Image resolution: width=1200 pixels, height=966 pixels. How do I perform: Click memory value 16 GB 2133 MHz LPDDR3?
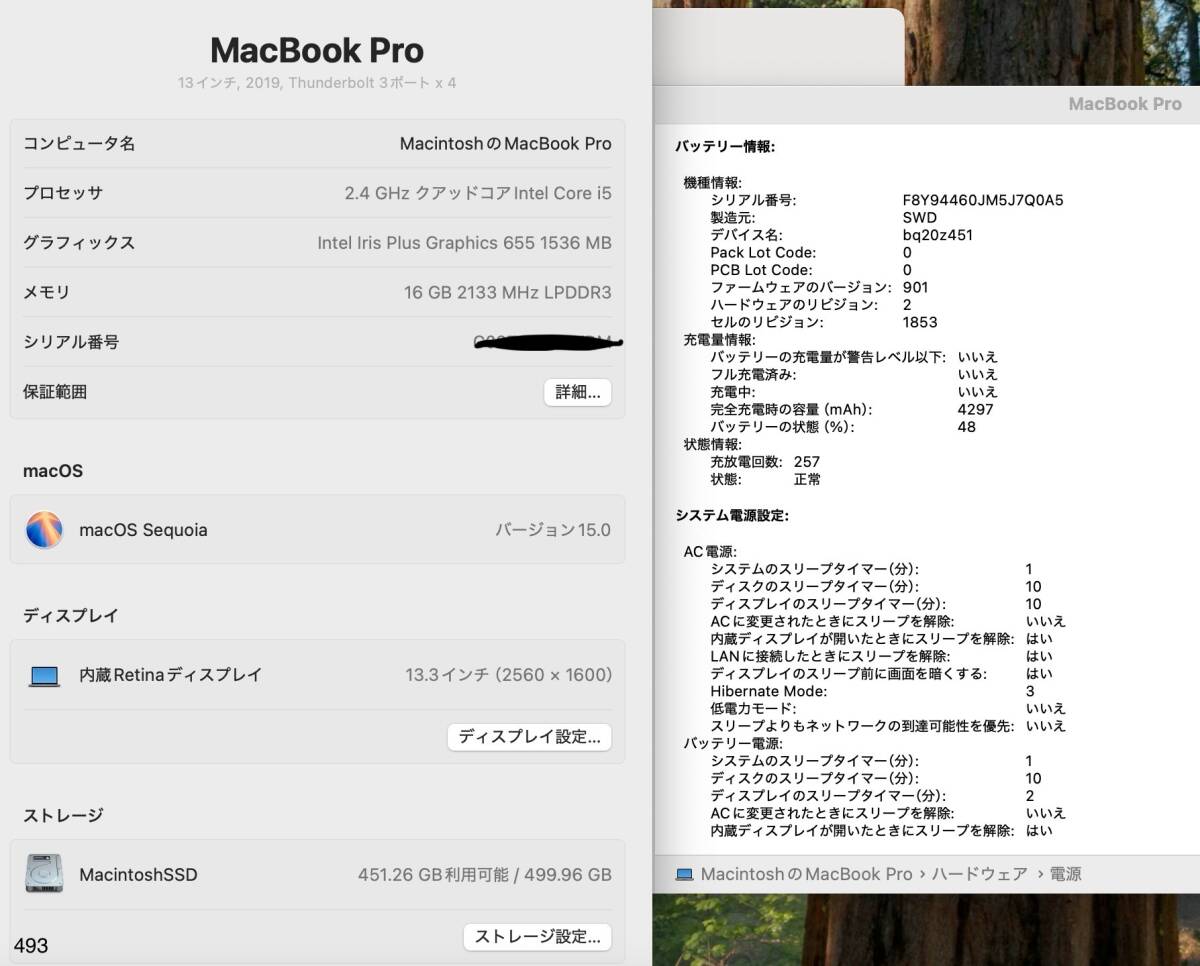507,292
